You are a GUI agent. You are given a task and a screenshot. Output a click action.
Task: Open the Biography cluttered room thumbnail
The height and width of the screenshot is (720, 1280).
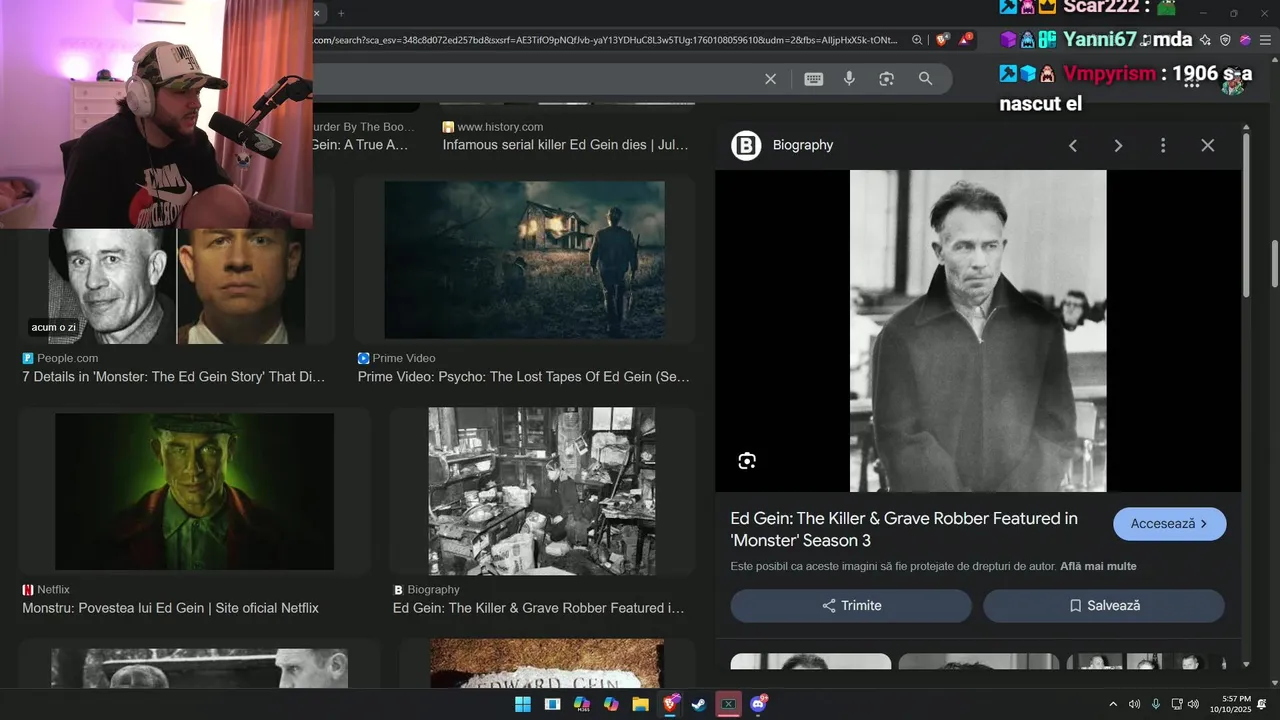(542, 491)
